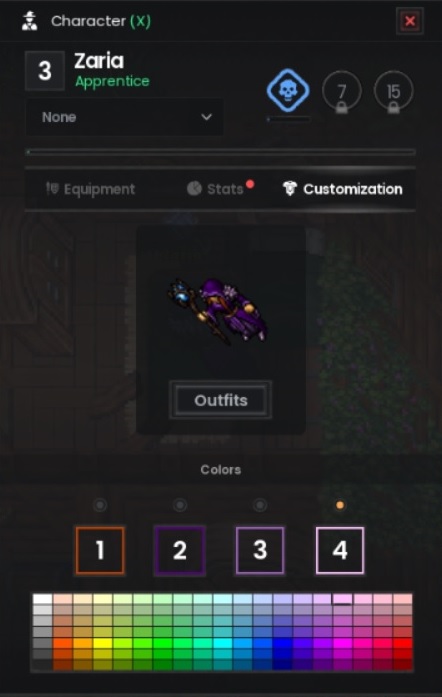The width and height of the screenshot is (442, 697).
Task: Click the red X close icon
Action: point(410,20)
